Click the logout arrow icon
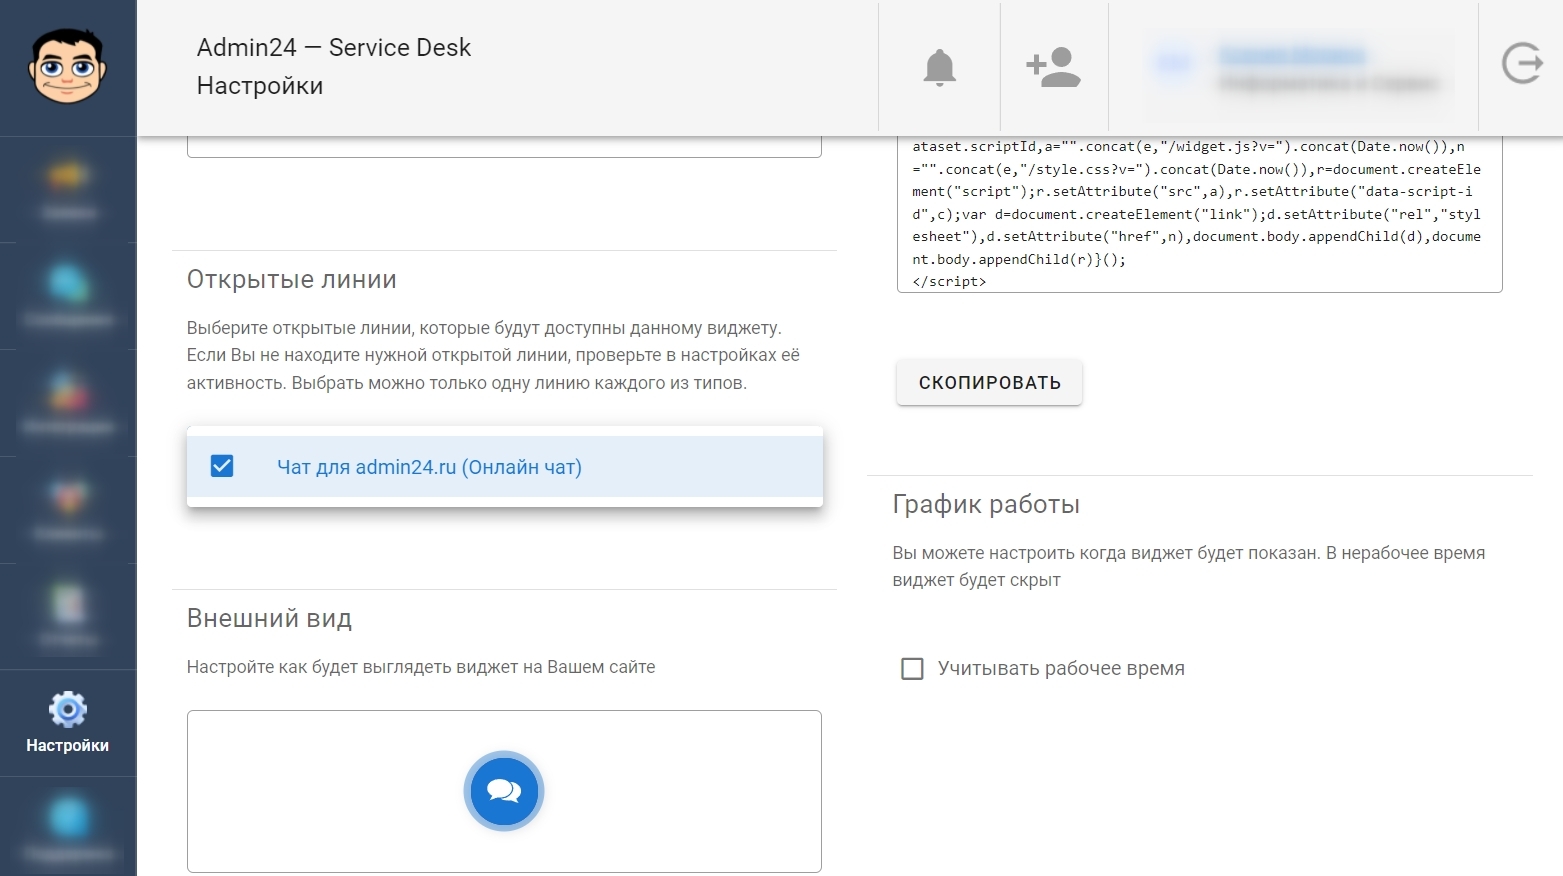The image size is (1563, 876). (x=1522, y=64)
